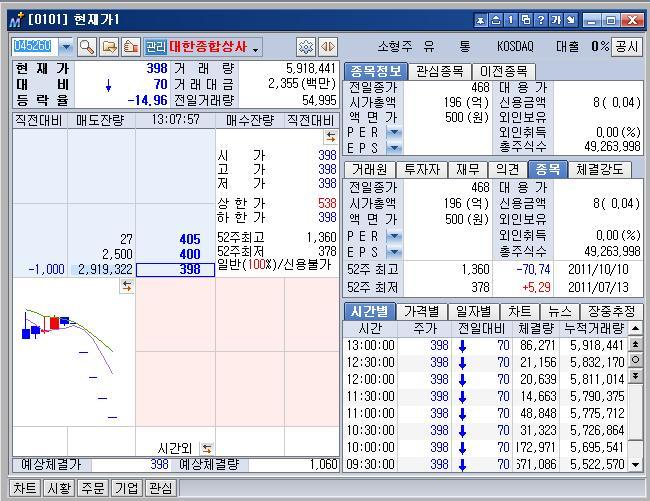Select the 종목정보 tab
650x501 pixels.
(376, 71)
